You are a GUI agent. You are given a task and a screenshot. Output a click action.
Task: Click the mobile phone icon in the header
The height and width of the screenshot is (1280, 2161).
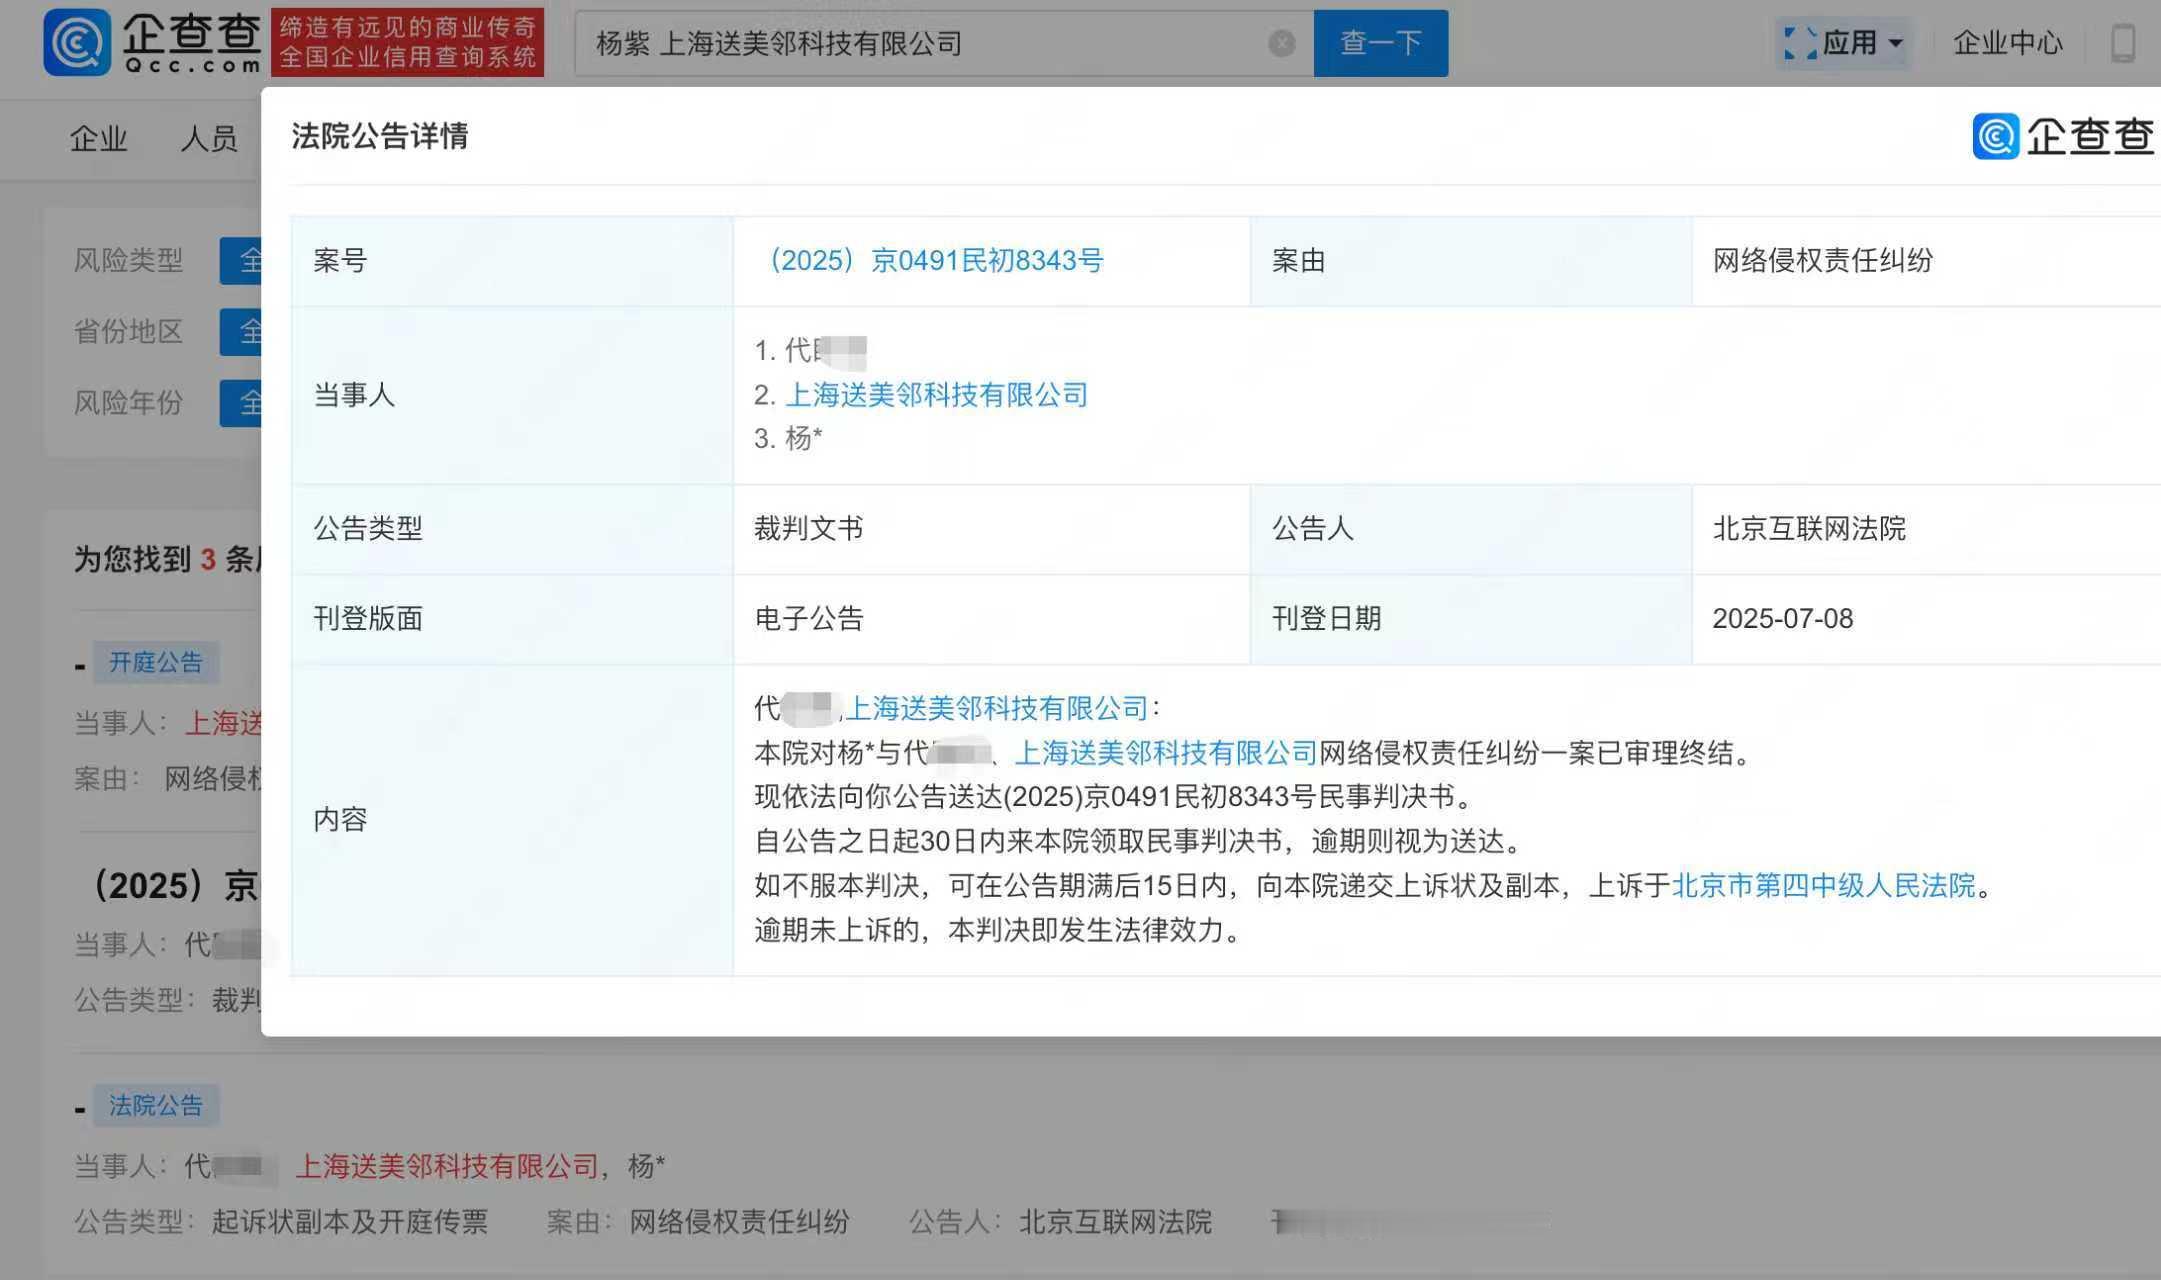pos(2122,43)
